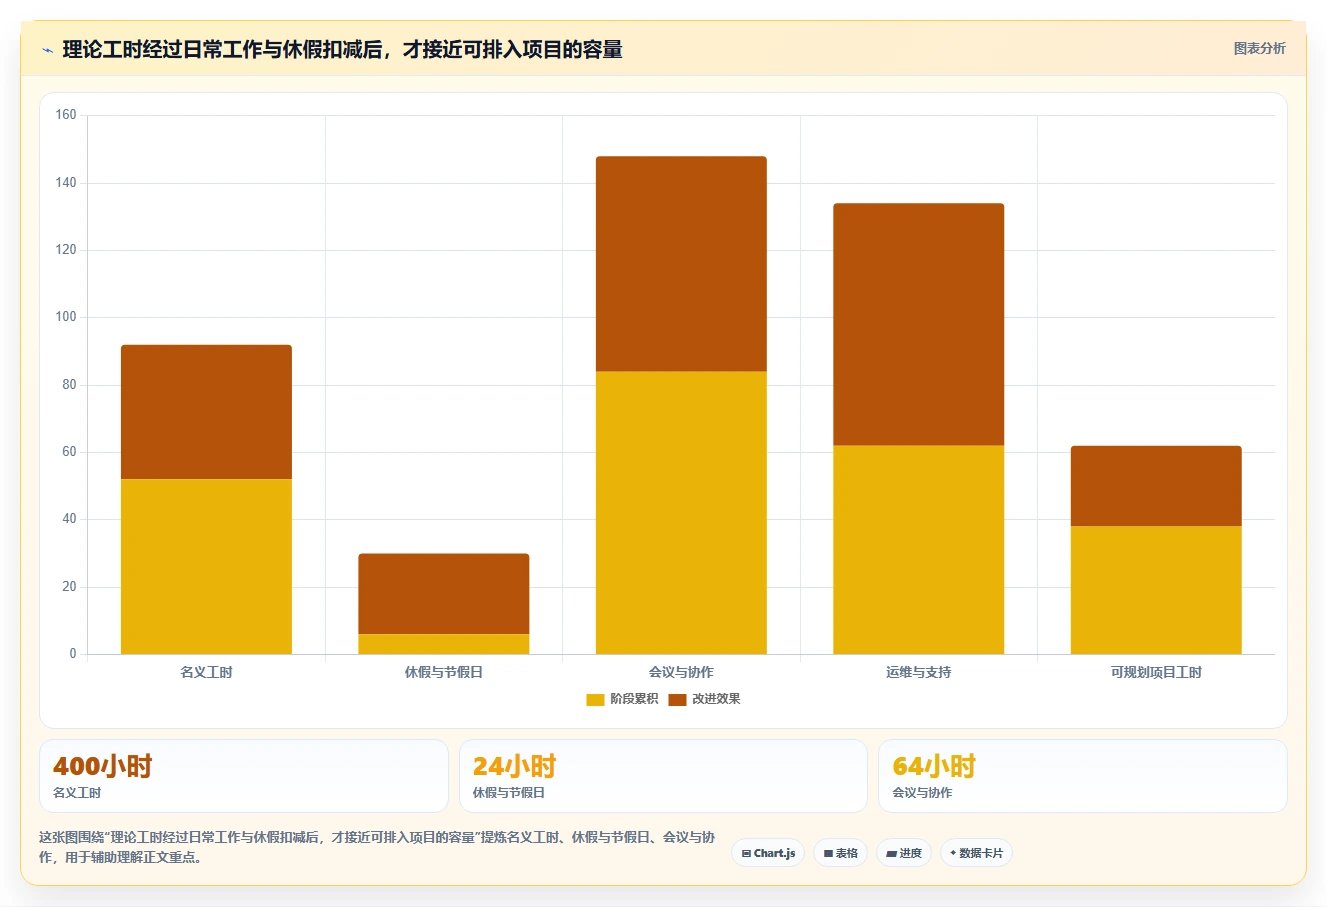Click the 名义工时 caption under 400小时
Screen dimensions: 1327x907
[77, 793]
